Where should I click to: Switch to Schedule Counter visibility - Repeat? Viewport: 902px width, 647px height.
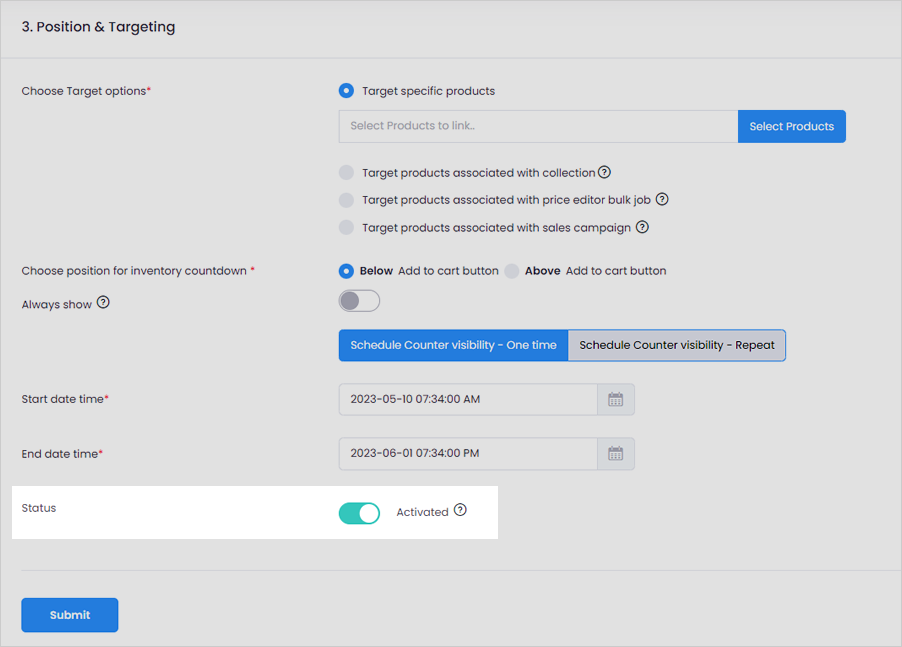[676, 345]
